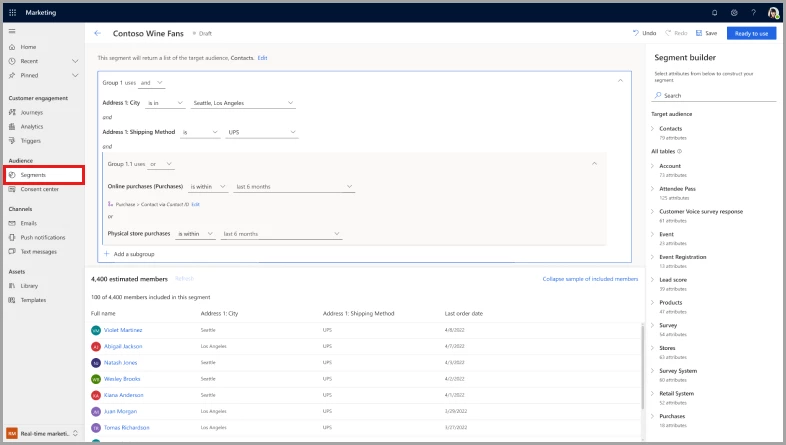The height and width of the screenshot is (445, 786).
Task: Click the Natash Jones avatar icon
Action: point(96,362)
